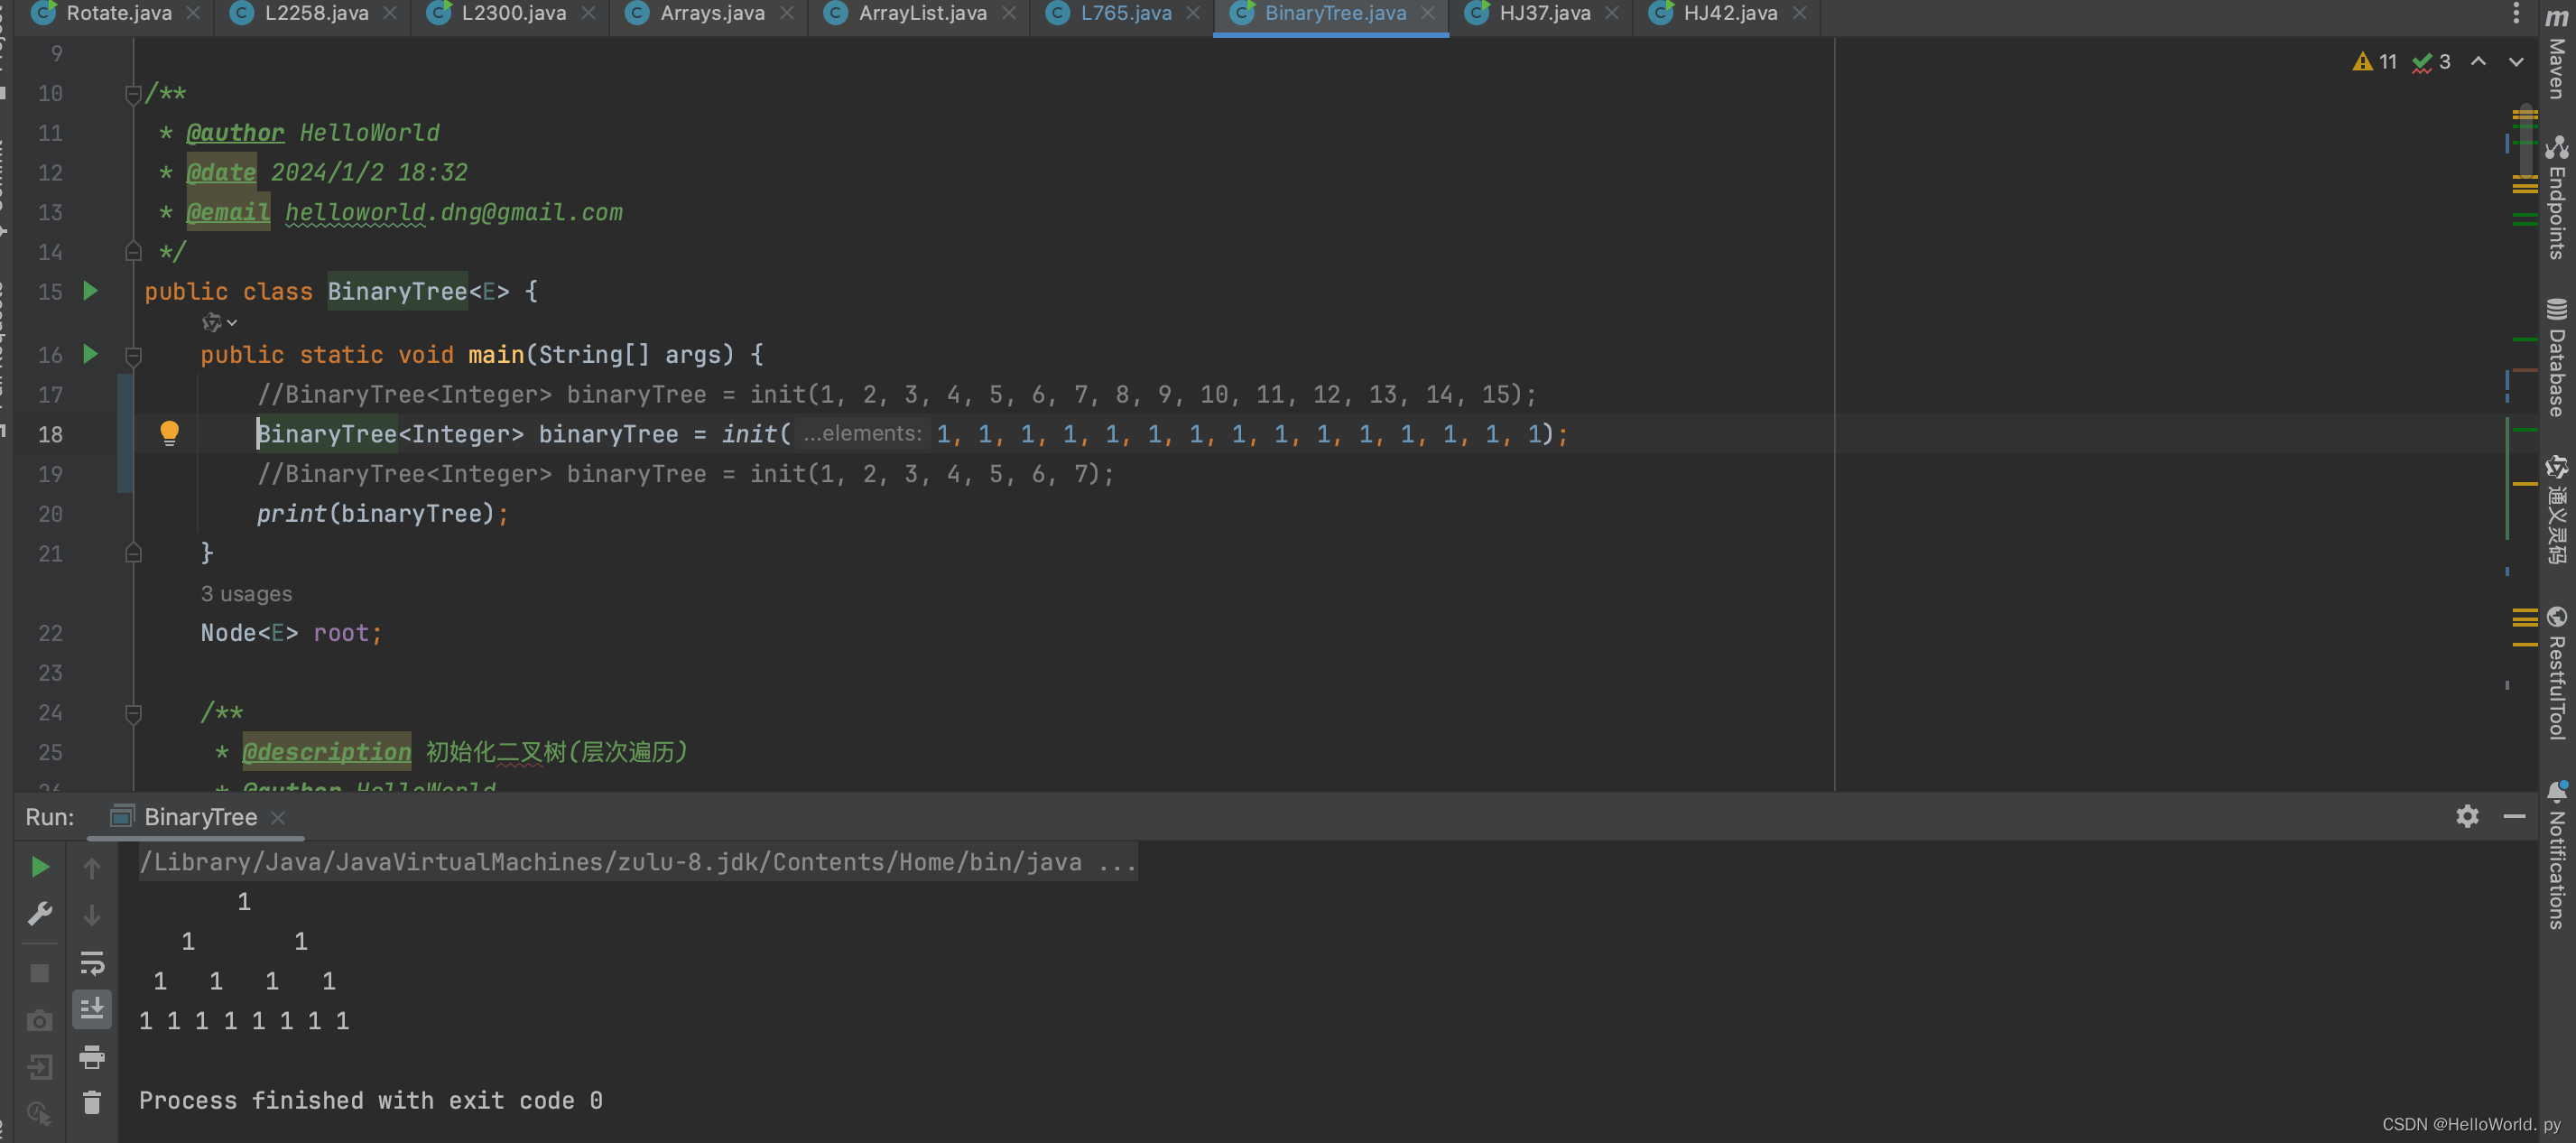The width and height of the screenshot is (2576, 1143).
Task: Show the 11 warnings in inspection widget
Action: 2375,62
